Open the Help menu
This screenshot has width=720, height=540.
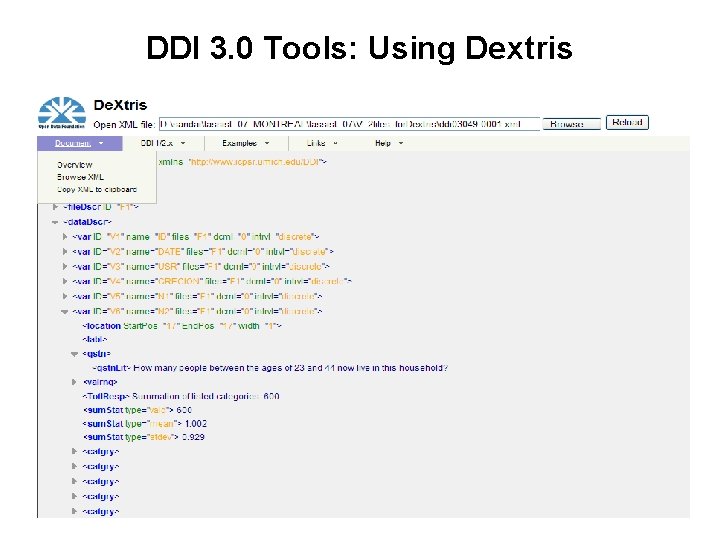click(x=388, y=143)
